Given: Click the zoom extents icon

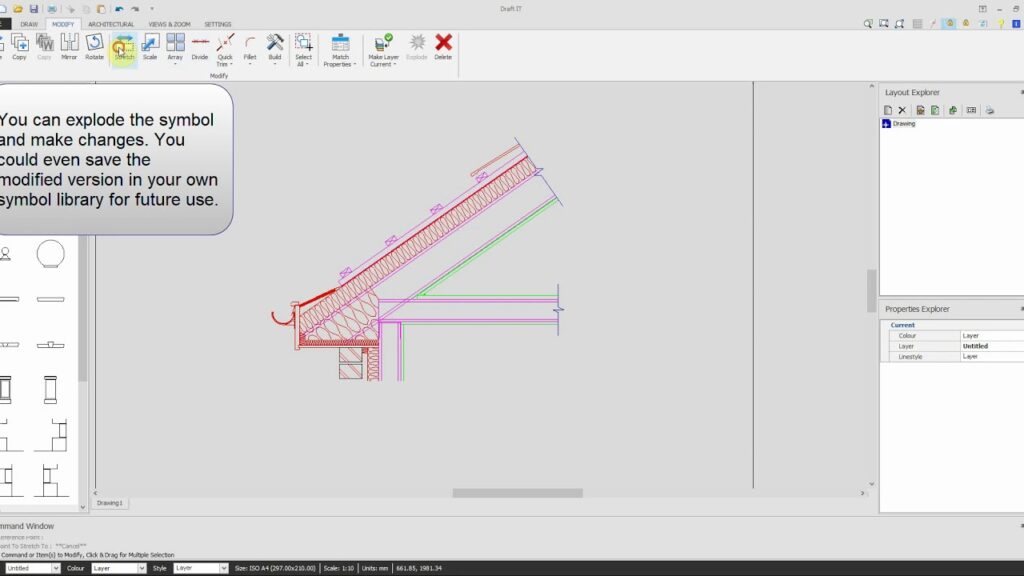Looking at the screenshot, I should point(900,24).
